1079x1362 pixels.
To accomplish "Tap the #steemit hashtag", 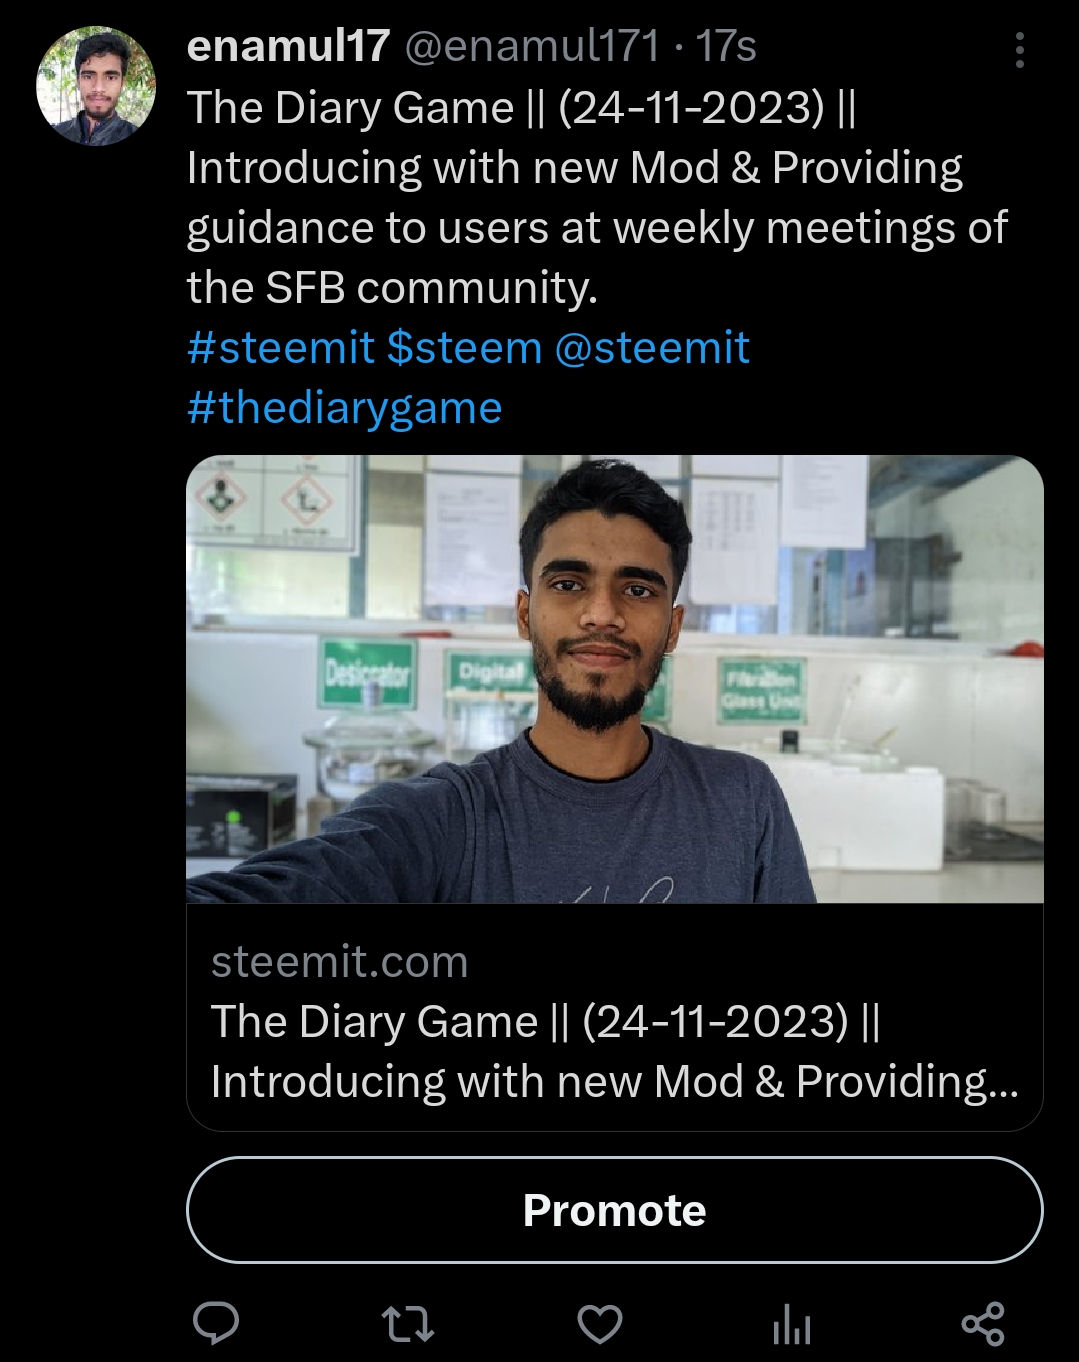I will (x=281, y=348).
